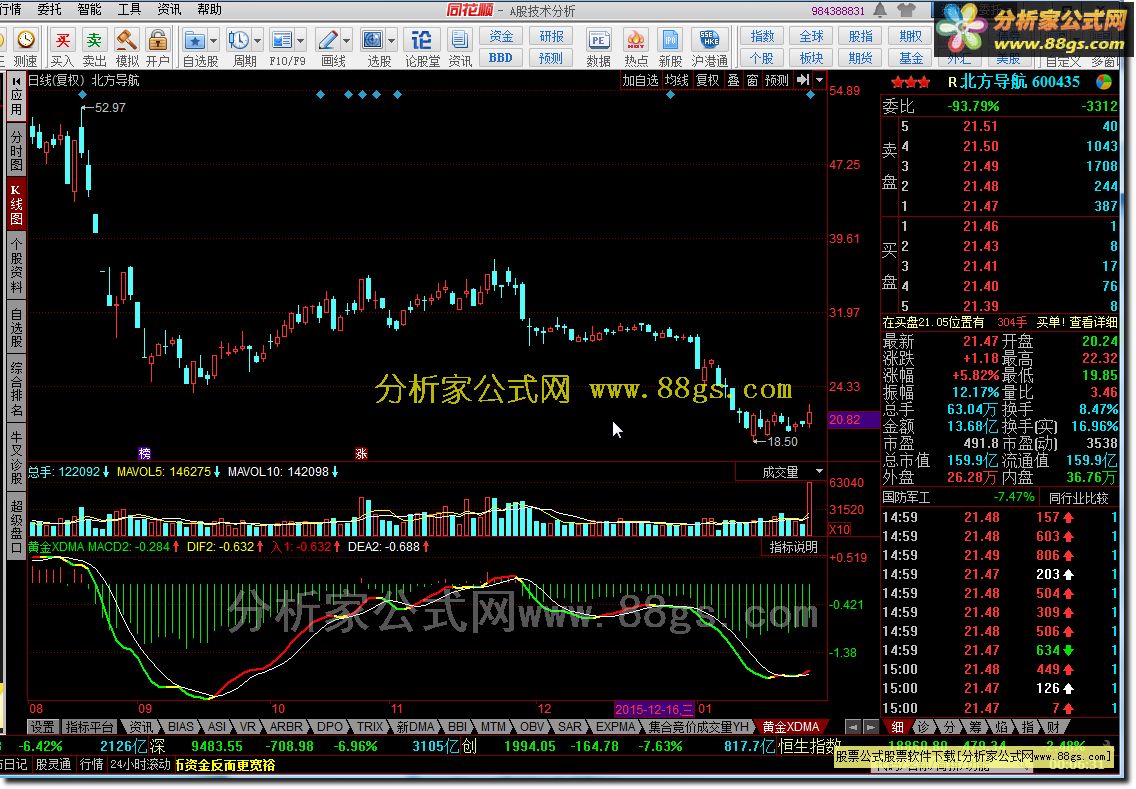Click the 新股 IPO icon
The height and width of the screenshot is (789, 1136).
(x=670, y=40)
